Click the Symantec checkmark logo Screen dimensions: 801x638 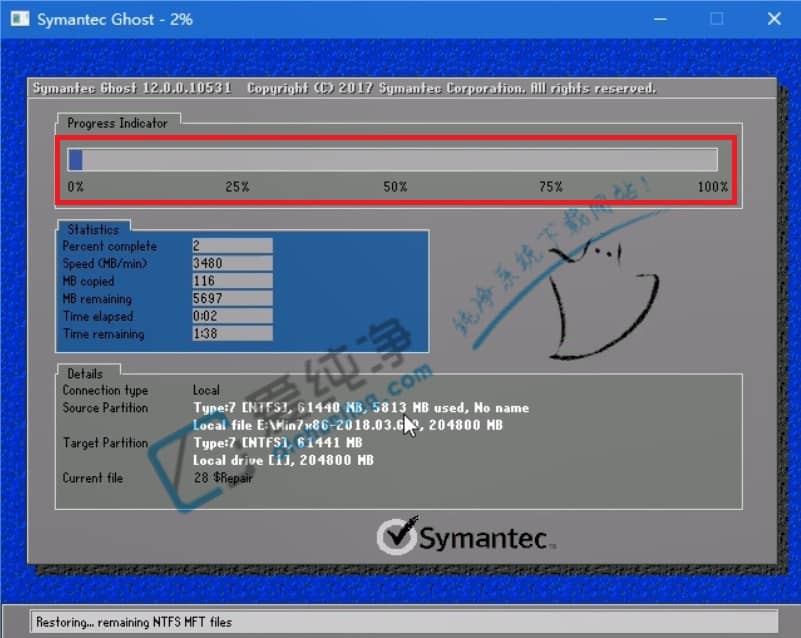point(397,537)
